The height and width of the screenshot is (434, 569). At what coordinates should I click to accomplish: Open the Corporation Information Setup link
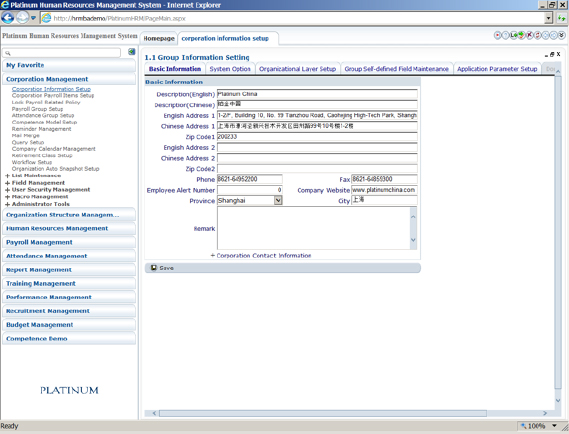[x=51, y=89]
